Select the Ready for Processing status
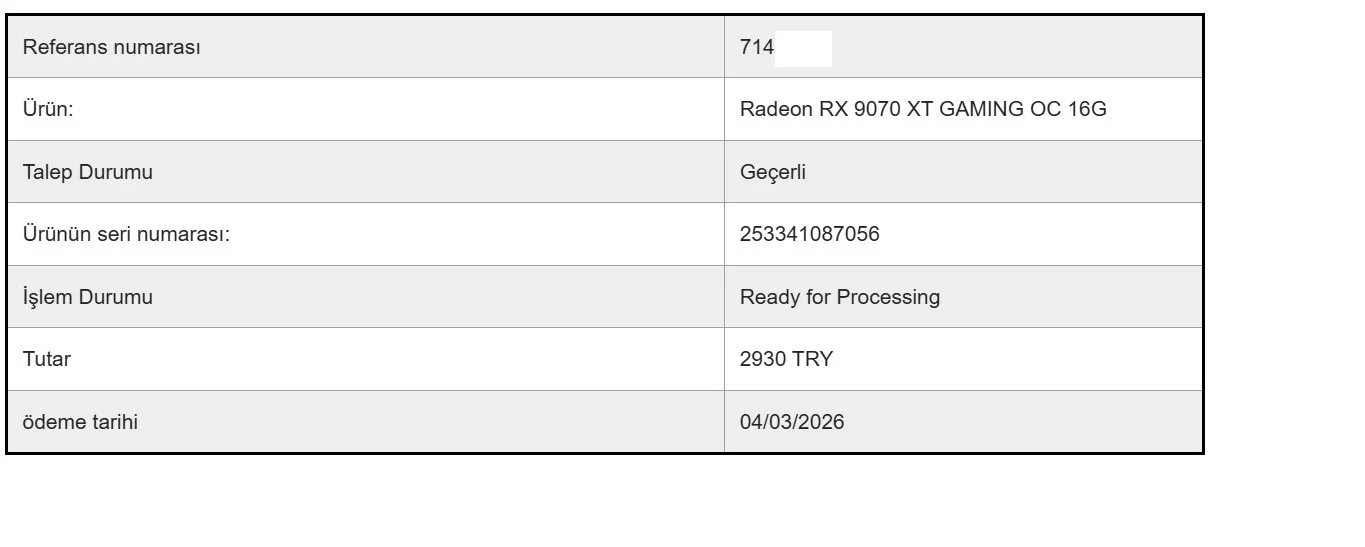Viewport: 1365px width, 547px height. 840,297
